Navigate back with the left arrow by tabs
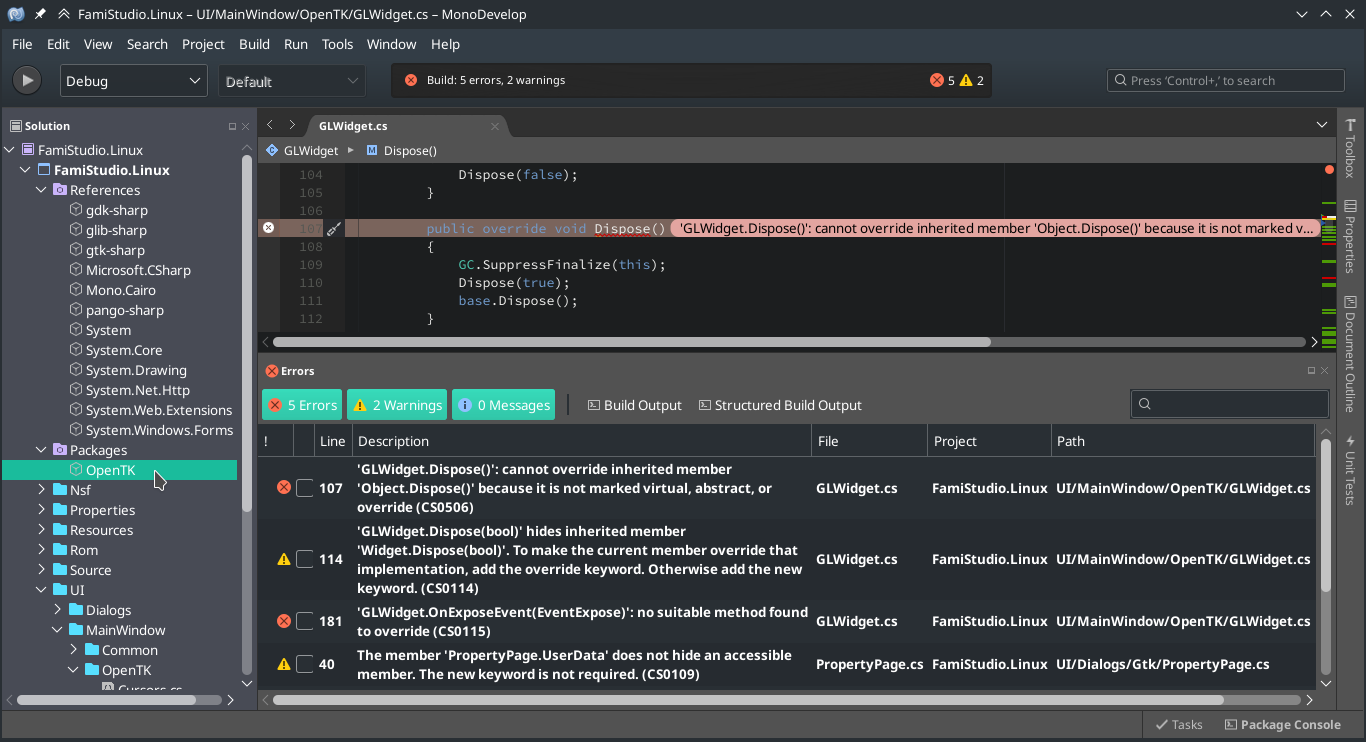The width and height of the screenshot is (1366, 742). (x=269, y=125)
